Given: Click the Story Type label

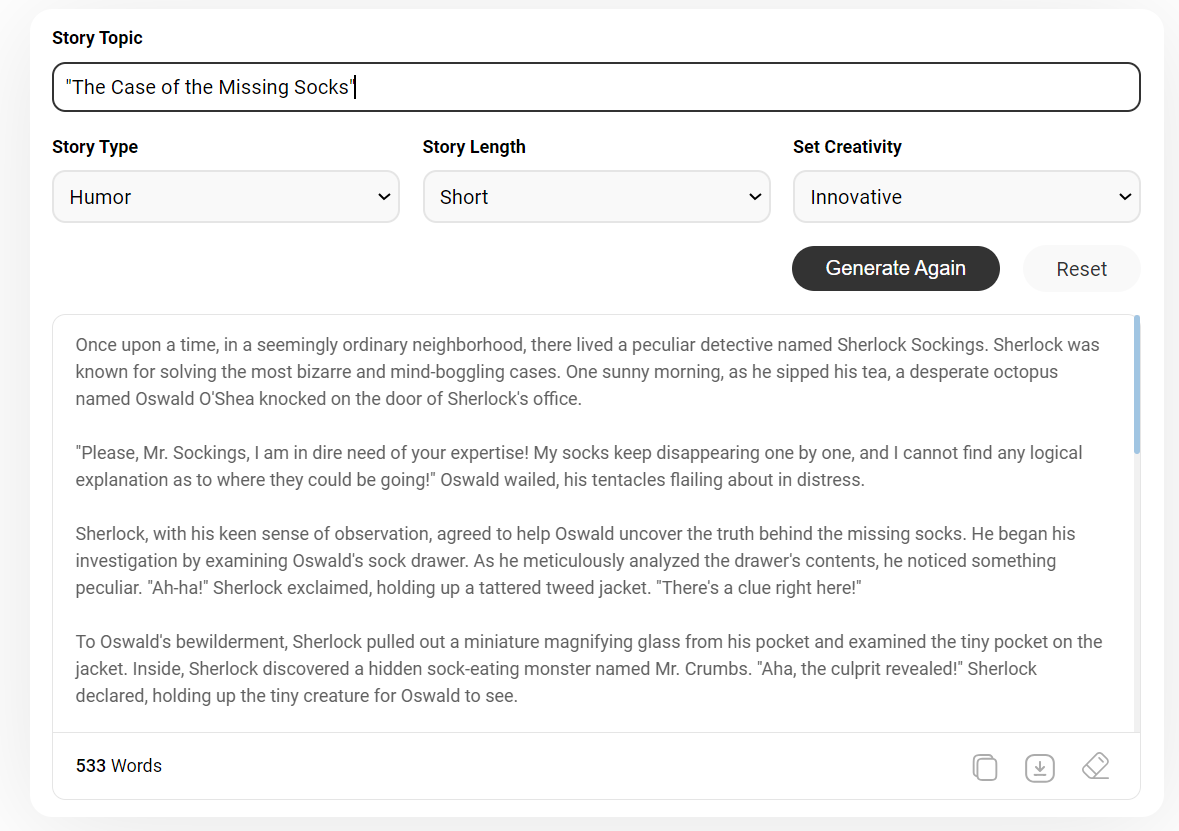Looking at the screenshot, I should coord(95,147).
